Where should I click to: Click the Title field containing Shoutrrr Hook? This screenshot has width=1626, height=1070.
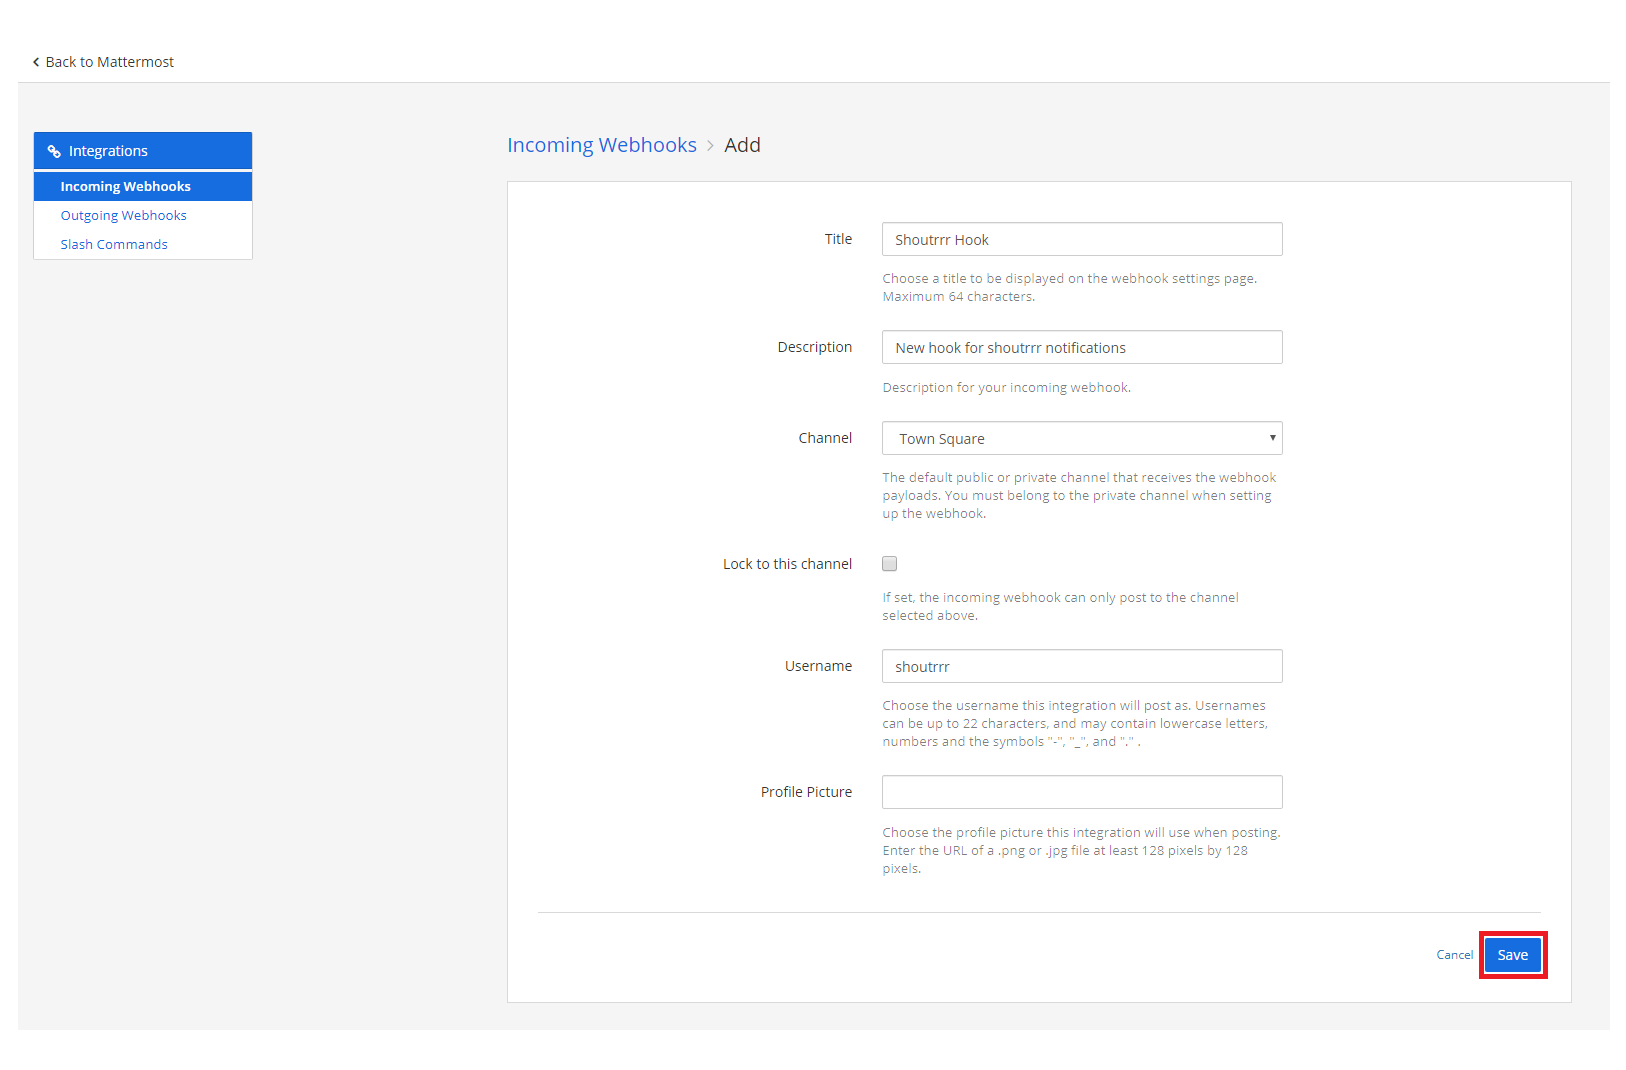(1081, 239)
